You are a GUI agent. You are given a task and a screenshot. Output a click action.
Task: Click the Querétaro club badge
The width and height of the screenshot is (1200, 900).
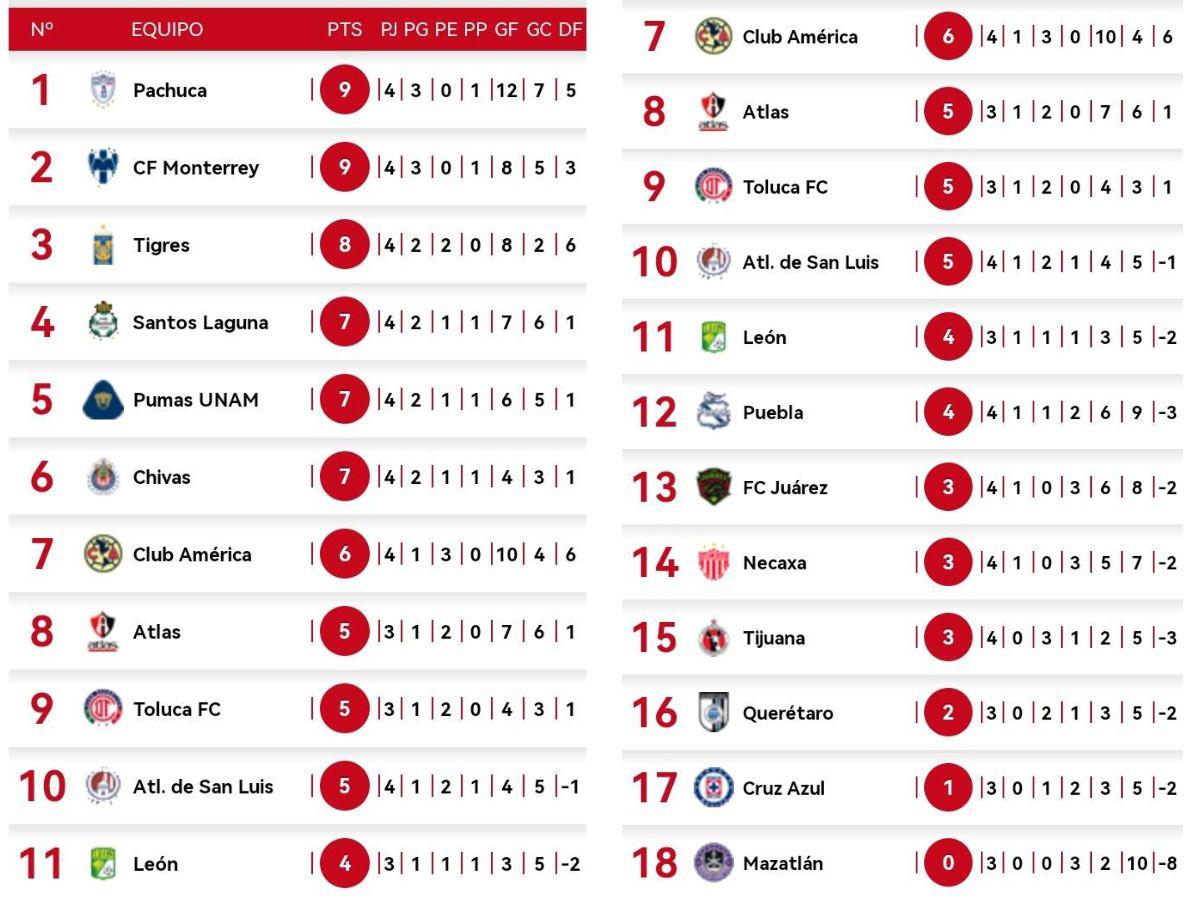click(x=713, y=712)
